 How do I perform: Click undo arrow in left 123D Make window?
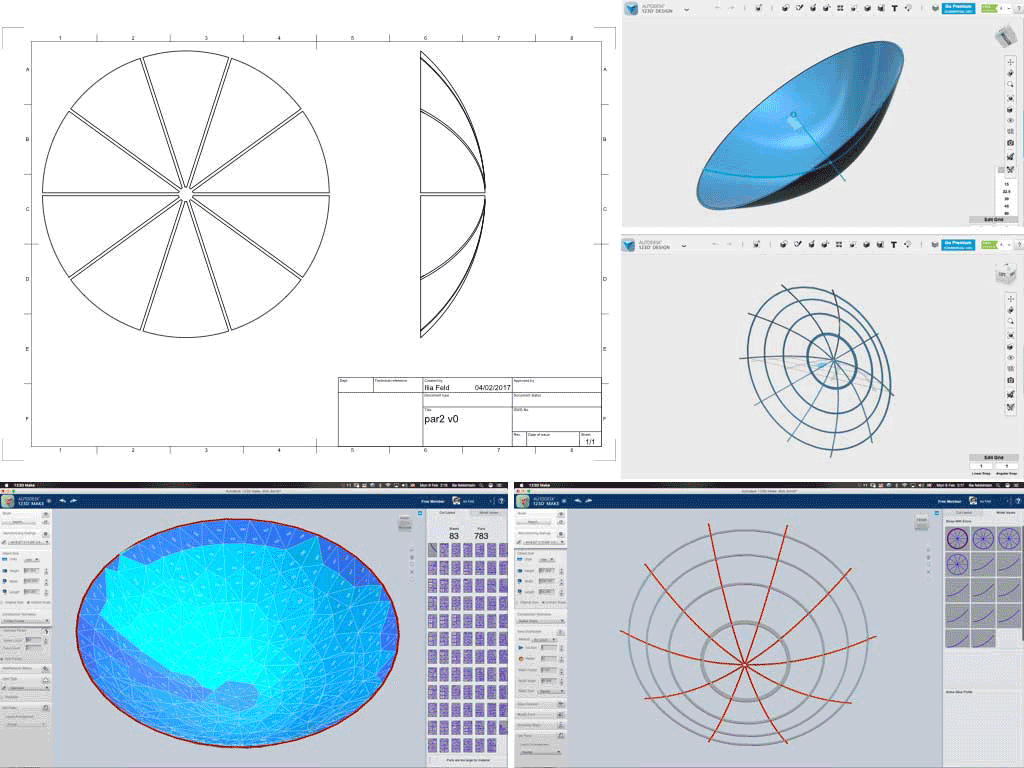coord(63,501)
